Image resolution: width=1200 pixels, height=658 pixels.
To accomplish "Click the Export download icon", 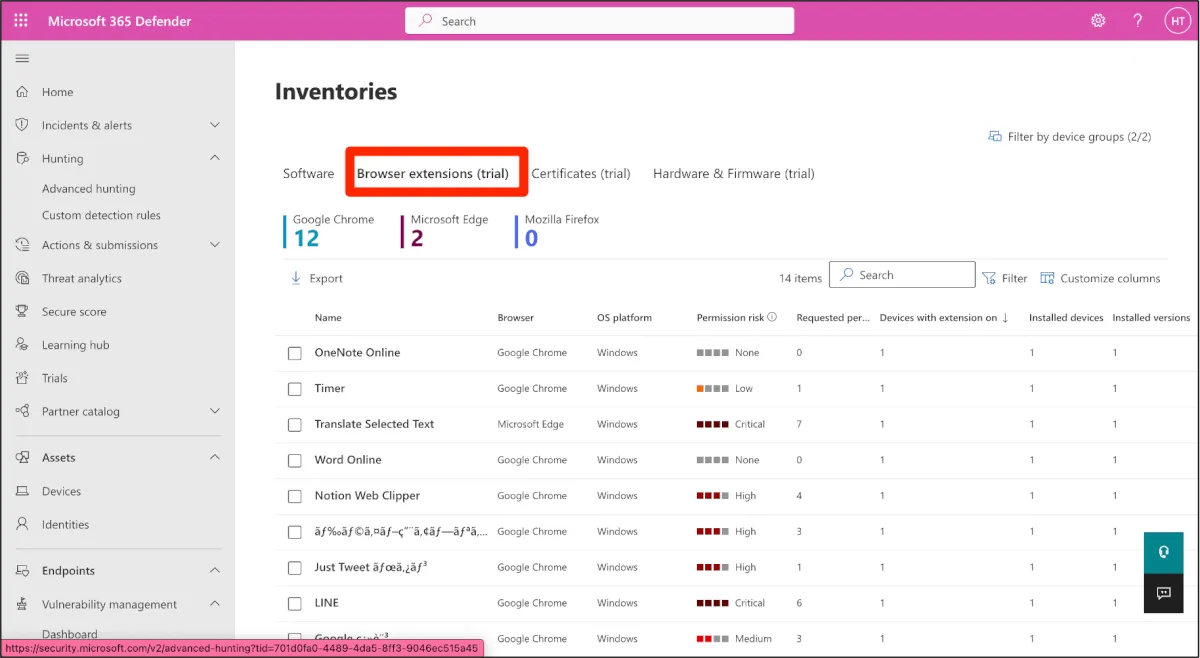I will (296, 279).
